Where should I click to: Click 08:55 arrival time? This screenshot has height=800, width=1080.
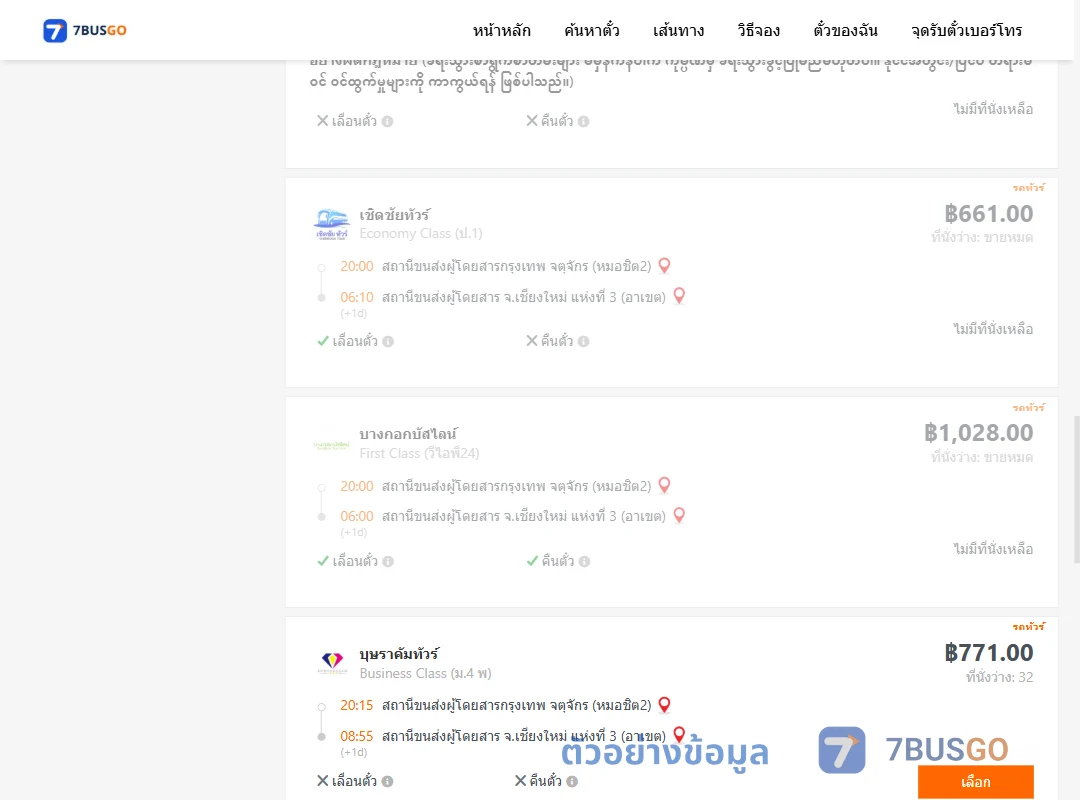[357, 736]
